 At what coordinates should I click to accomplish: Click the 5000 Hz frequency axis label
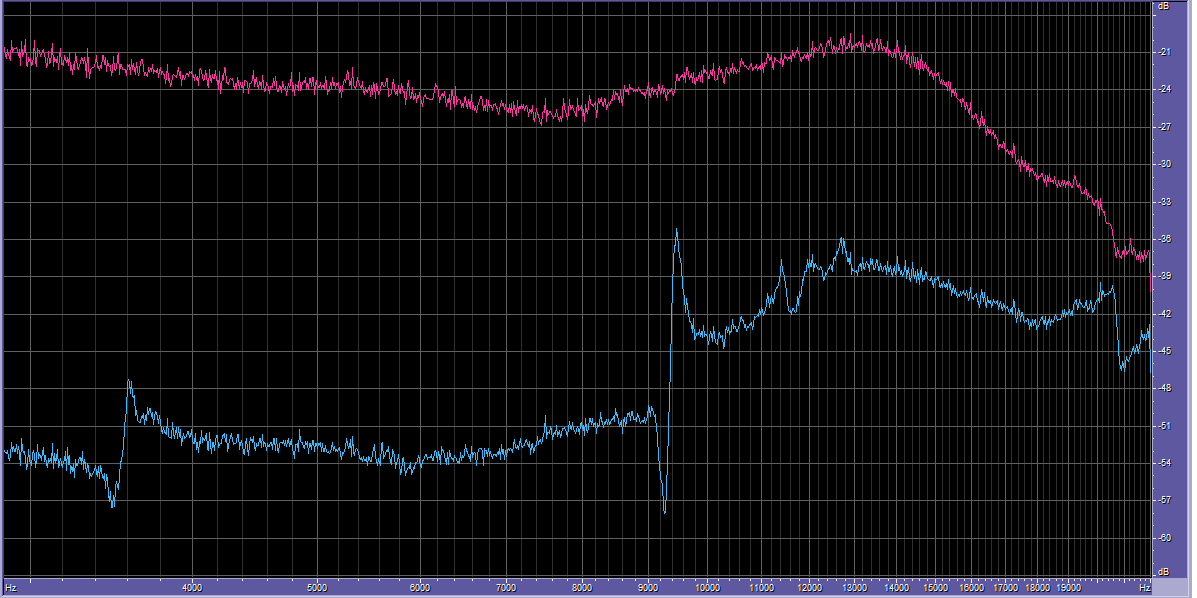click(317, 587)
